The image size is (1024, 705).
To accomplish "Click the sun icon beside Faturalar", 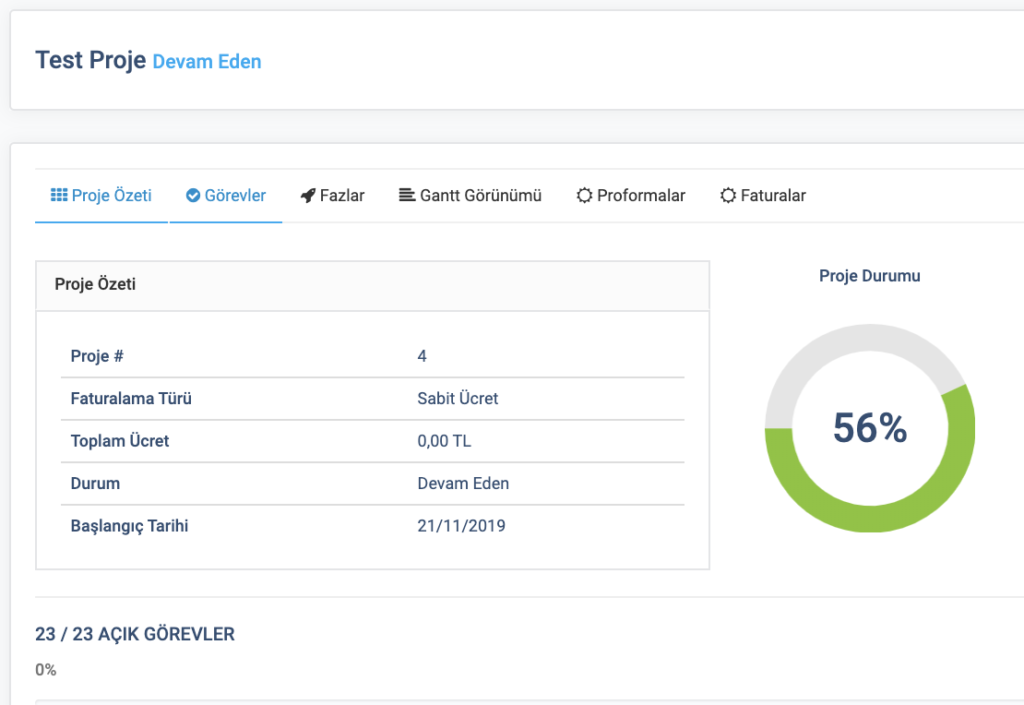I will pyautogui.click(x=728, y=195).
